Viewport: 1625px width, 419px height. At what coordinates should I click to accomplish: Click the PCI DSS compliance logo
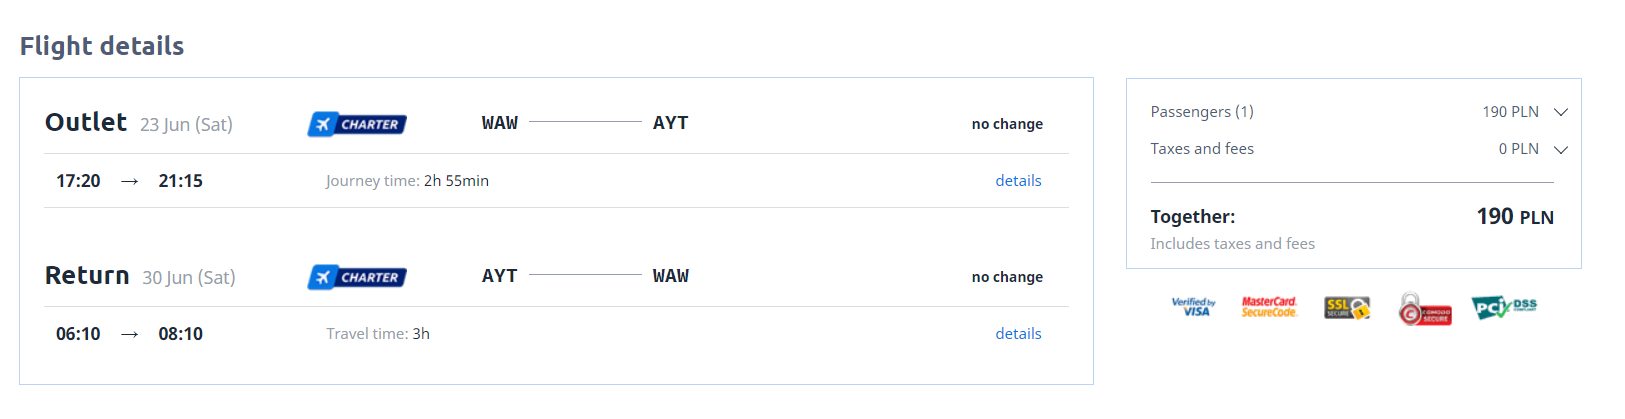click(x=1504, y=307)
